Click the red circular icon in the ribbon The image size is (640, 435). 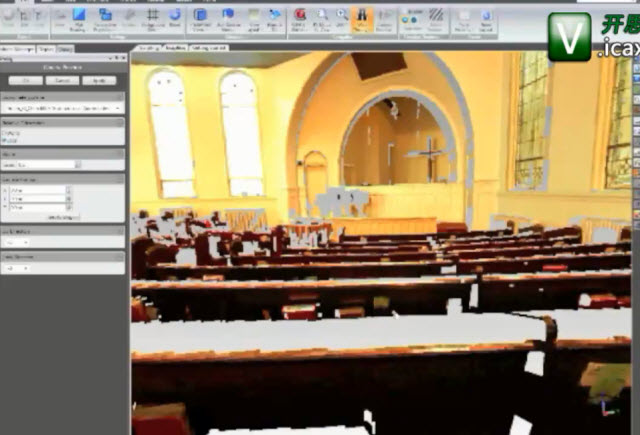pyautogui.click(x=300, y=15)
